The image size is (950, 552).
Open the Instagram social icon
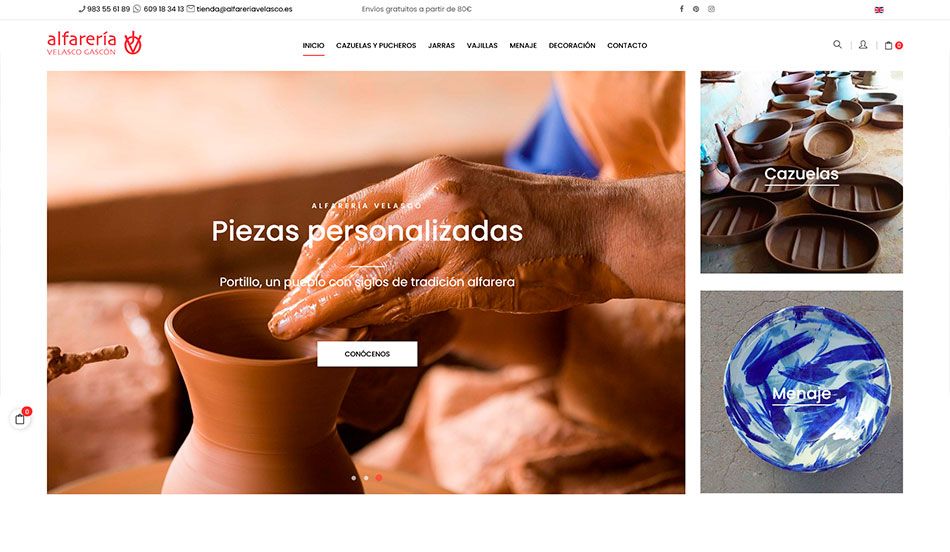(711, 9)
